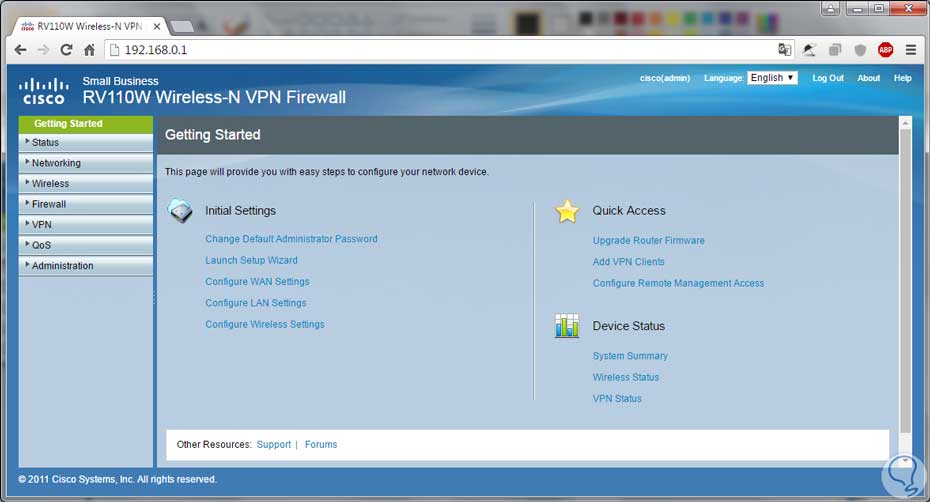The height and width of the screenshot is (502, 930).
Task: Click the translate icon in address bar
Action: tap(785, 50)
